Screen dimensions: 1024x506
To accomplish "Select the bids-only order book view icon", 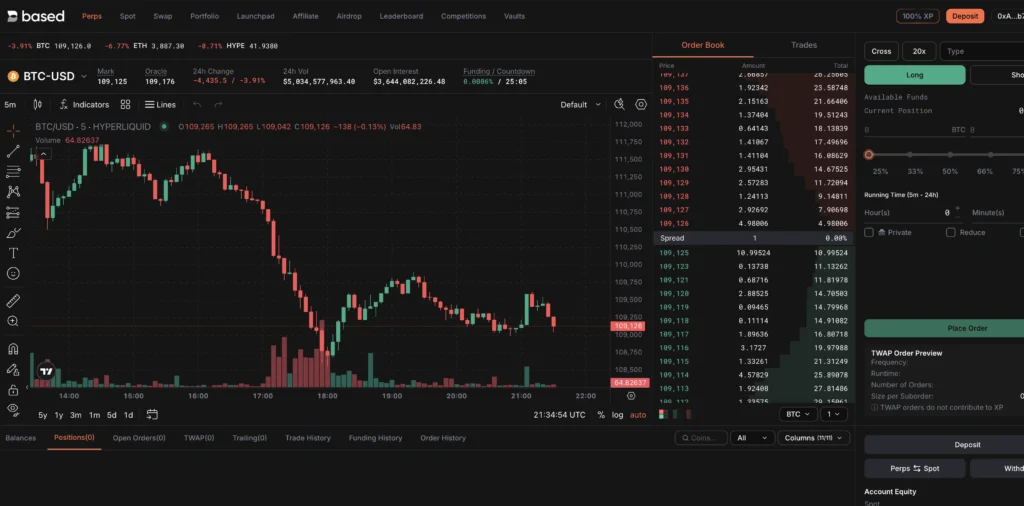I will [x=675, y=414].
